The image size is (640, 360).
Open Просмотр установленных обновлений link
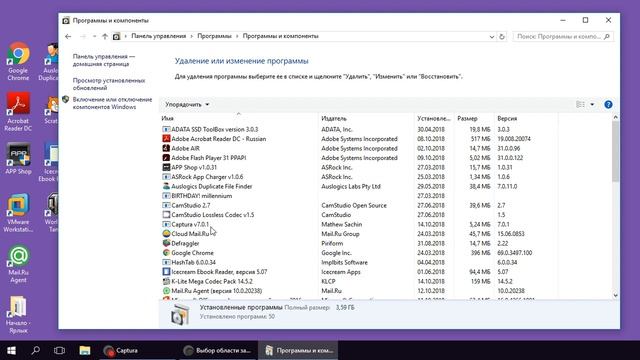point(109,84)
